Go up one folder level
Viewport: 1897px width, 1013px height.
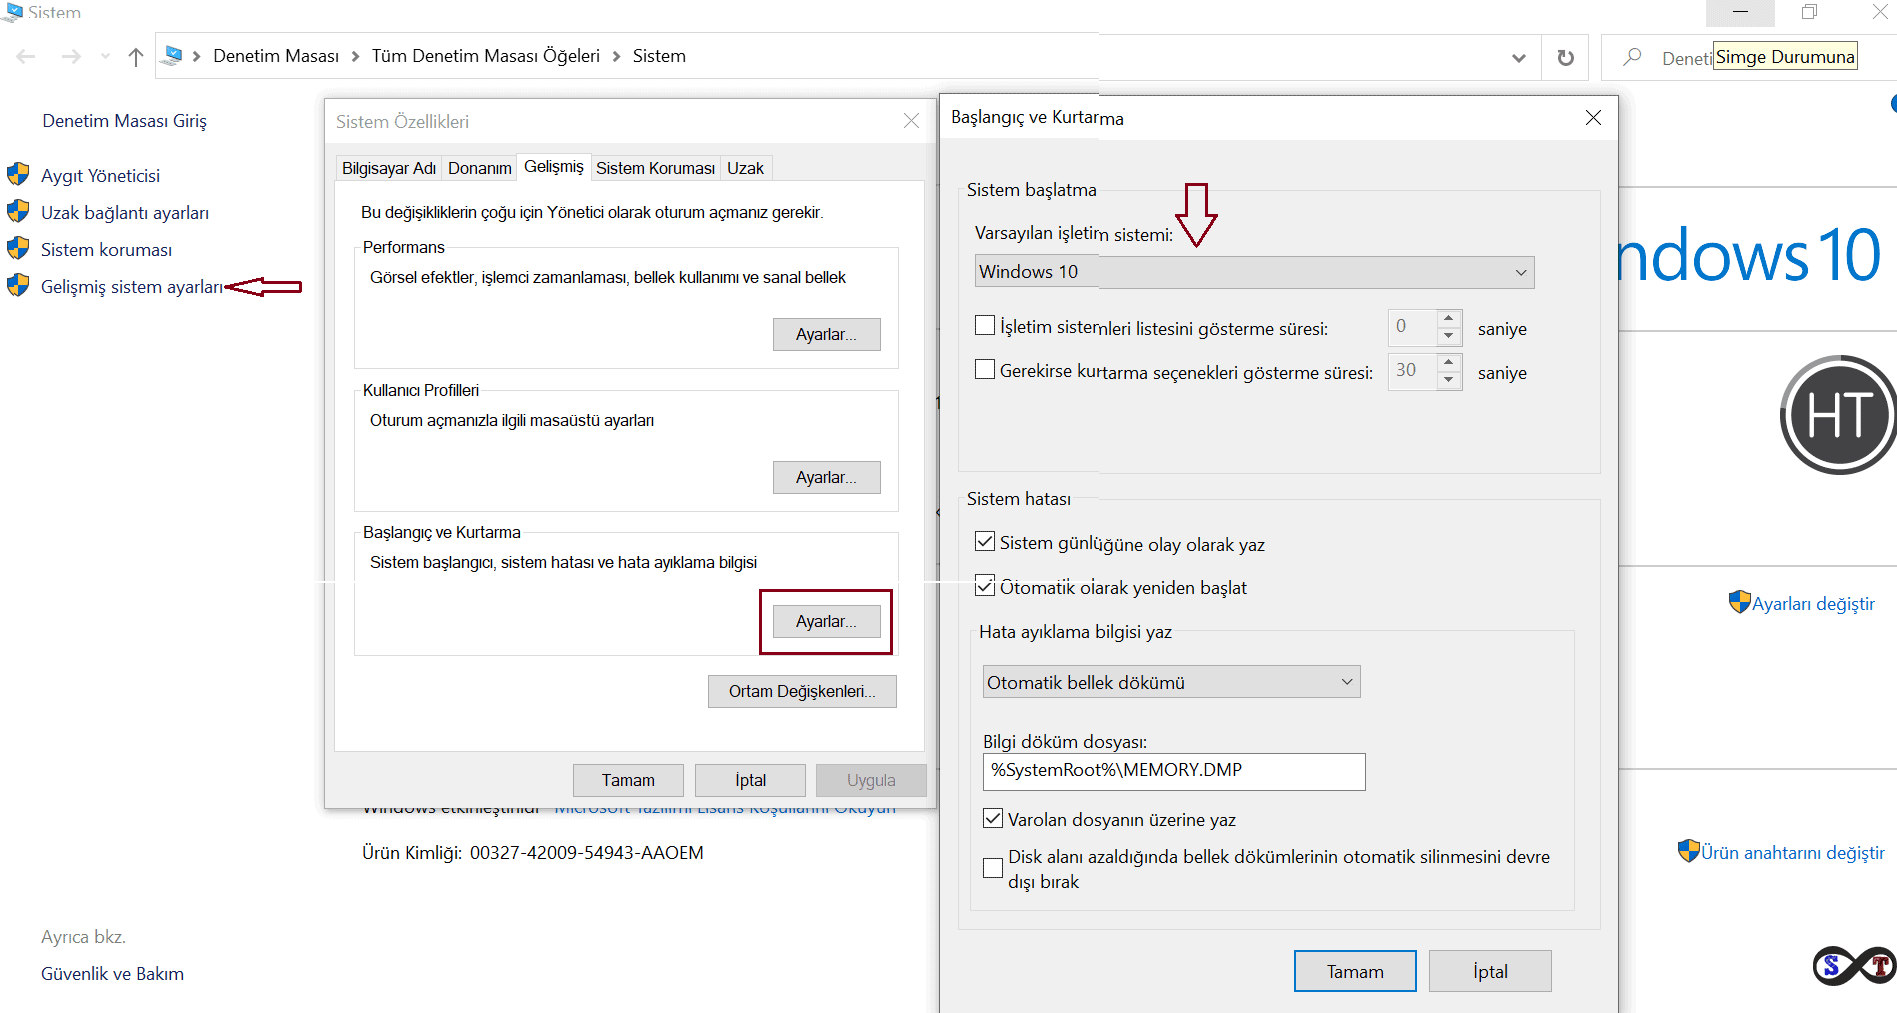(136, 57)
